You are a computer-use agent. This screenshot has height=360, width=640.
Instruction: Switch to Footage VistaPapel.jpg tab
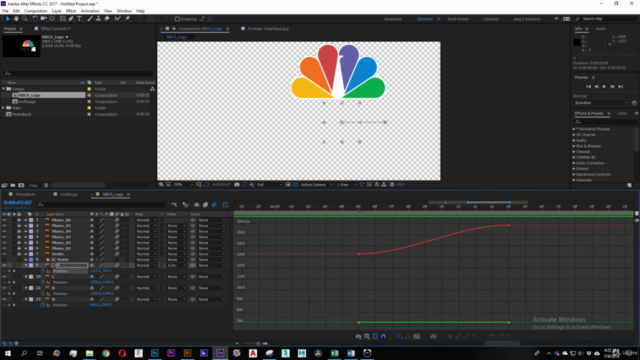pos(268,29)
